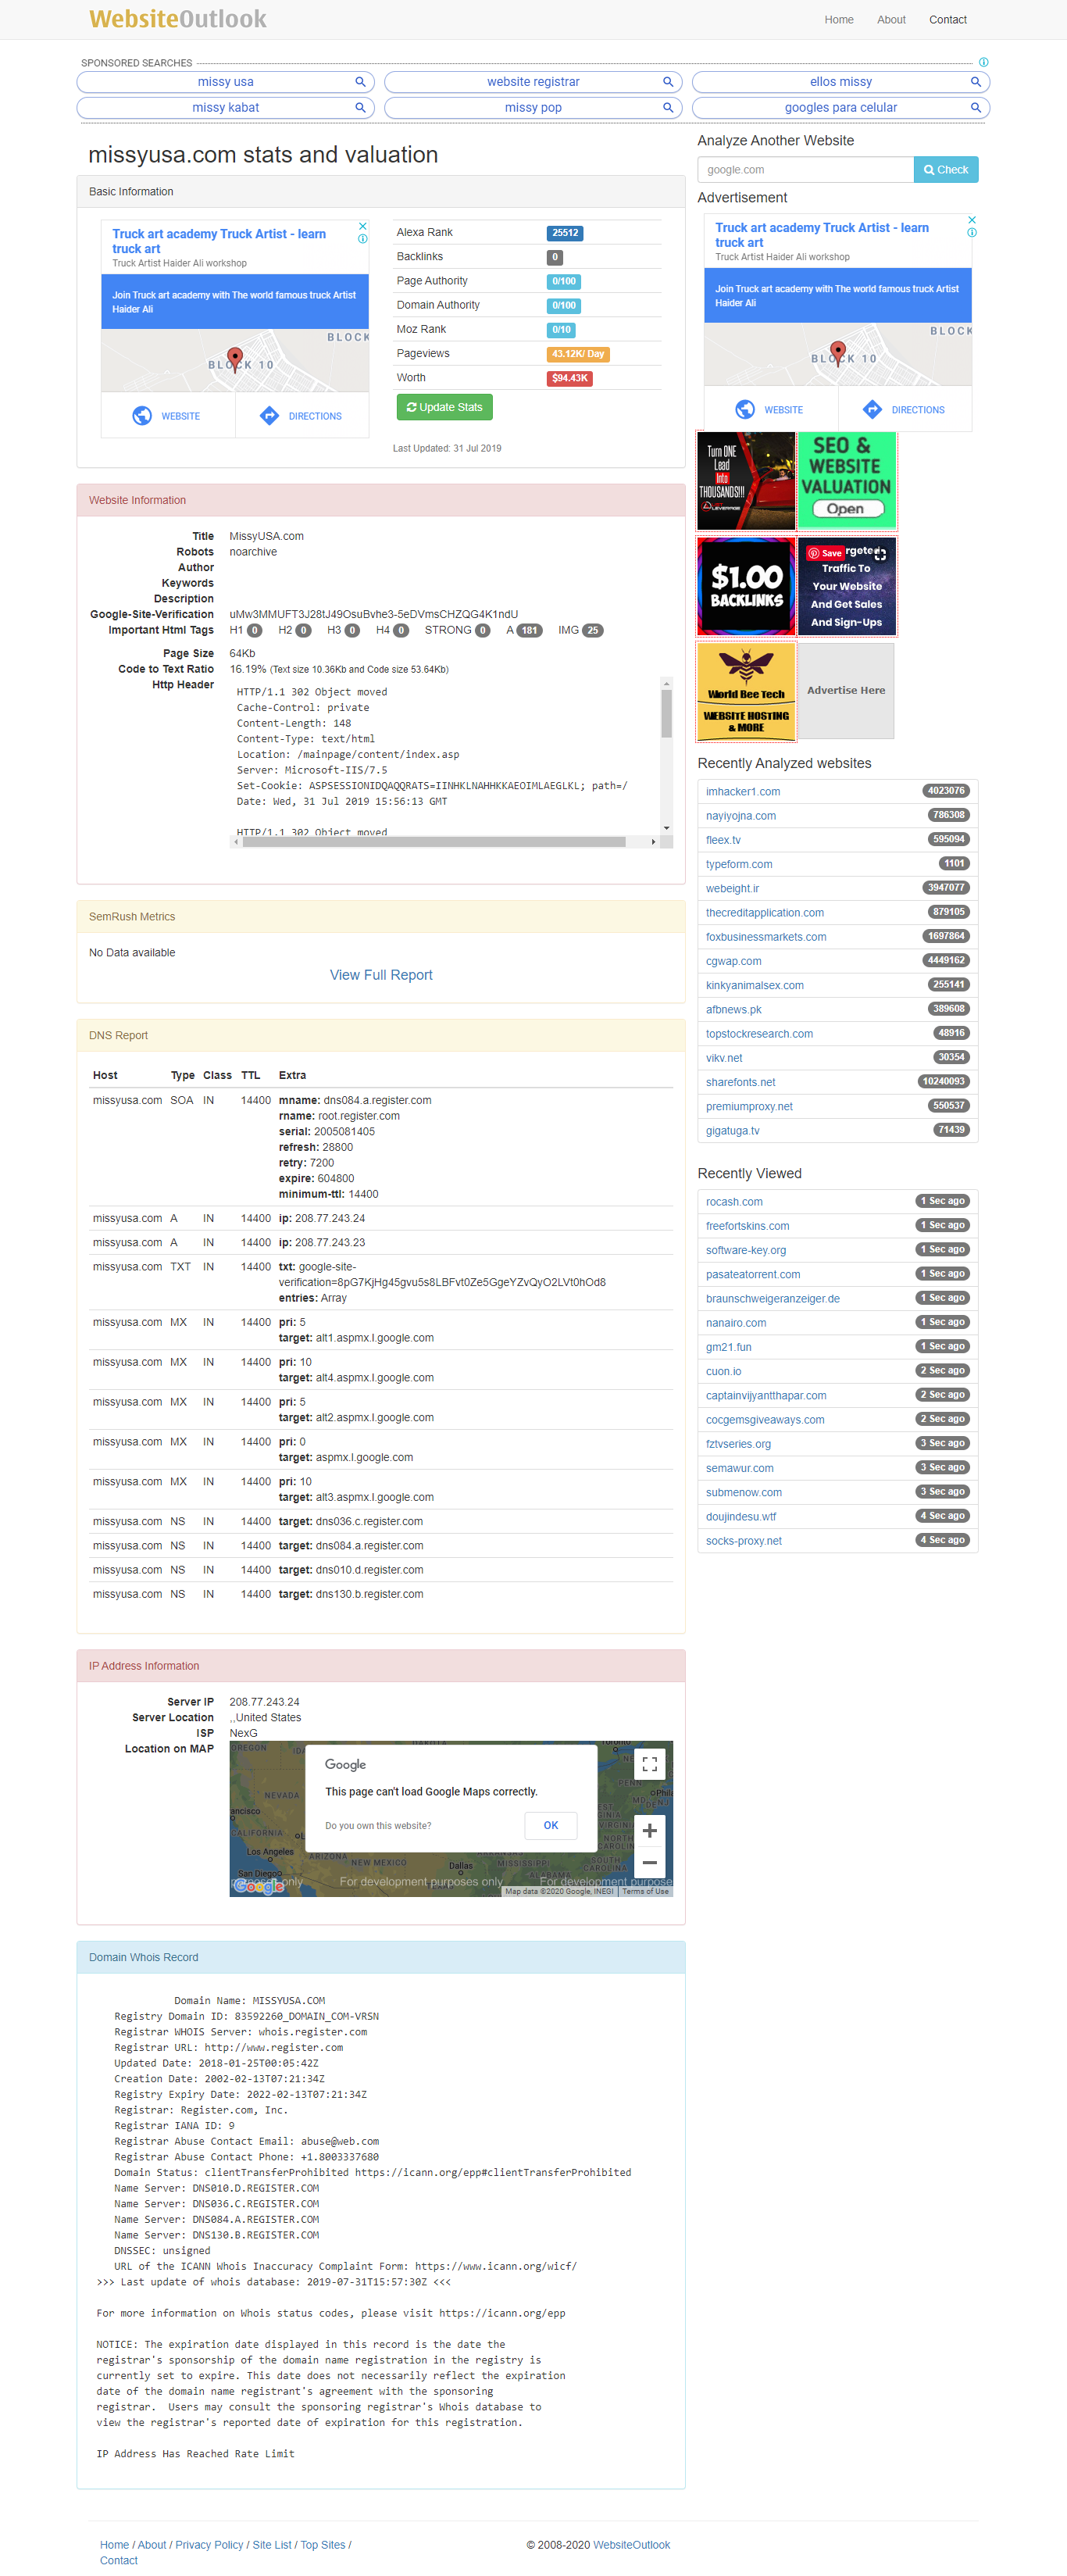Open software-key.org in Recently Viewed
This screenshot has width=1067, height=2576.
point(746,1251)
